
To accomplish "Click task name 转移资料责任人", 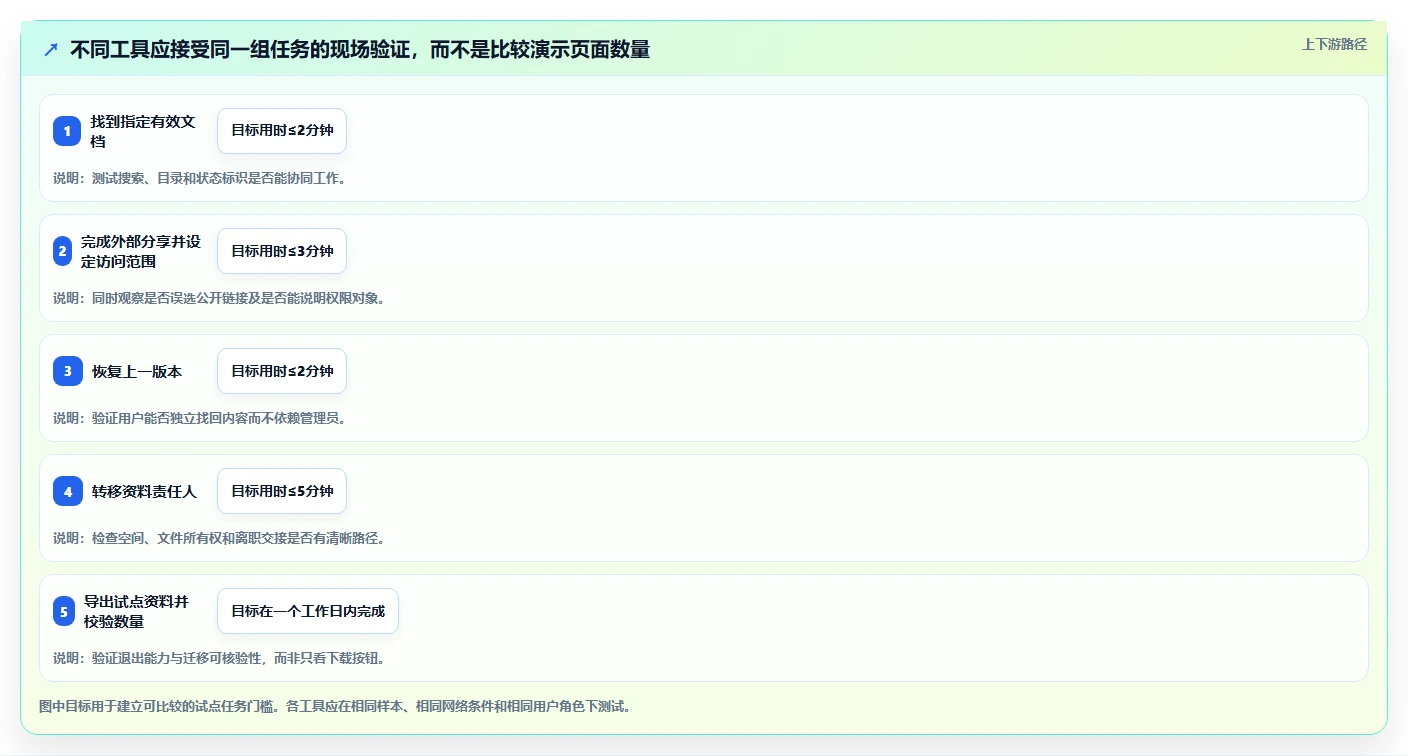I will [144, 491].
